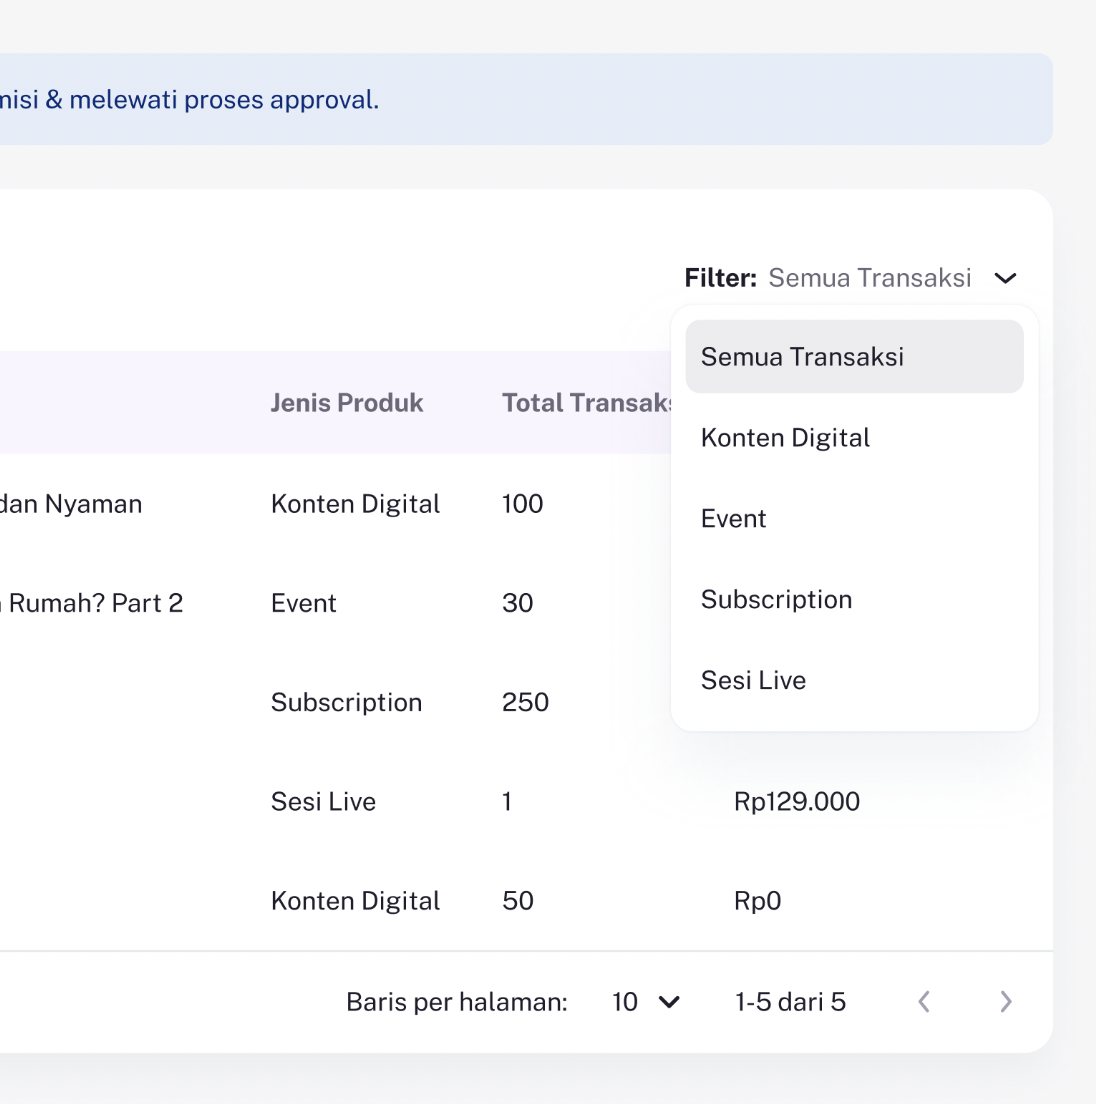Open rows per page dropdown
The width and height of the screenshot is (1096, 1104).
[646, 1002]
